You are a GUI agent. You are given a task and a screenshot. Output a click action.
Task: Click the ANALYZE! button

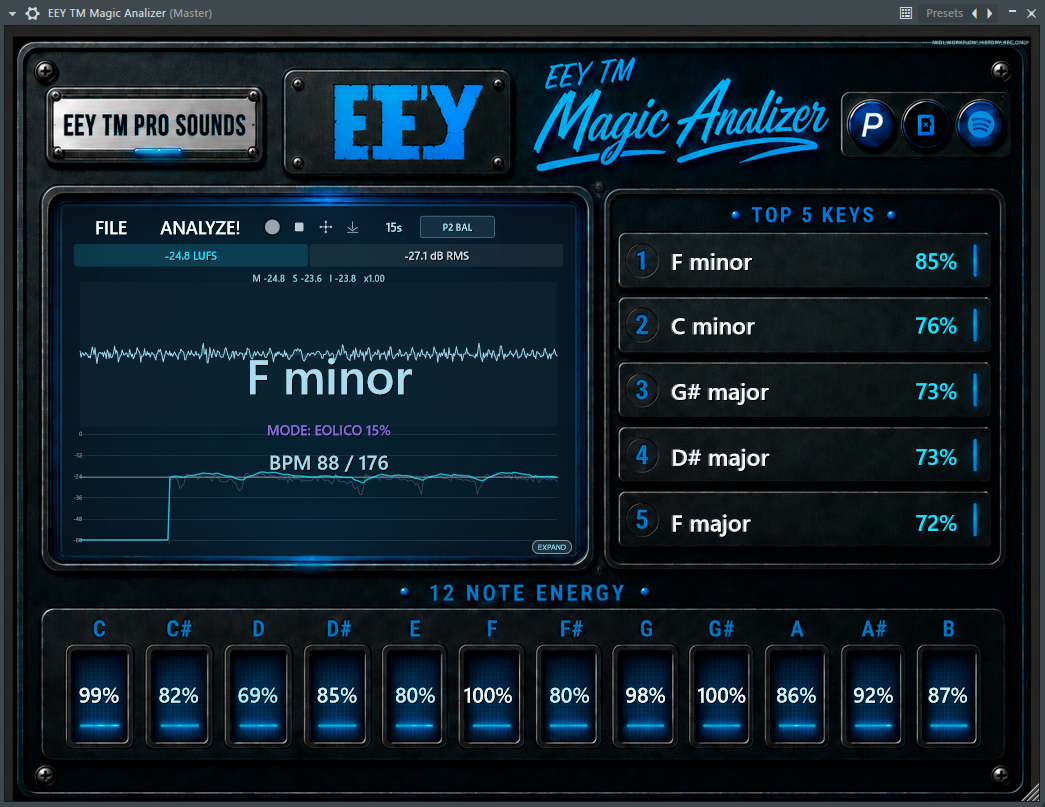[x=200, y=228]
